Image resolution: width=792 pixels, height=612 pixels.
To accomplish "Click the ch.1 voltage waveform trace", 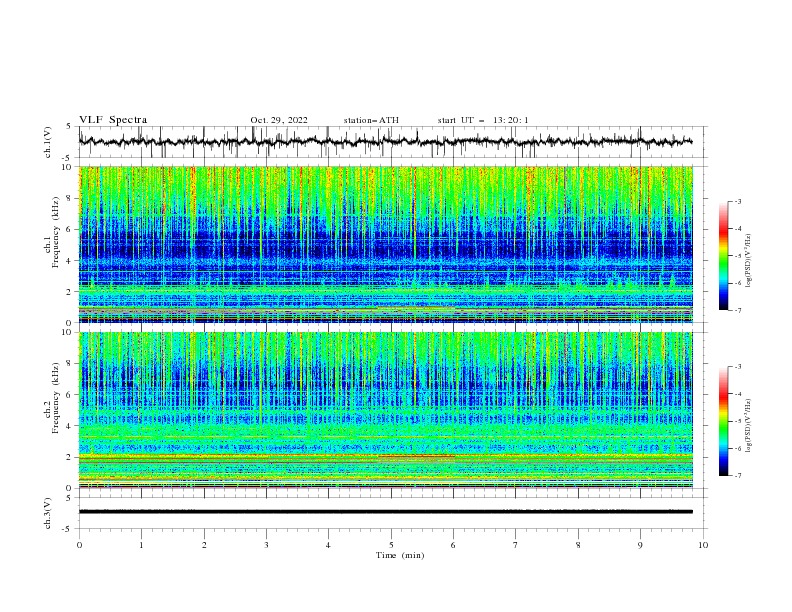I will coord(385,141).
